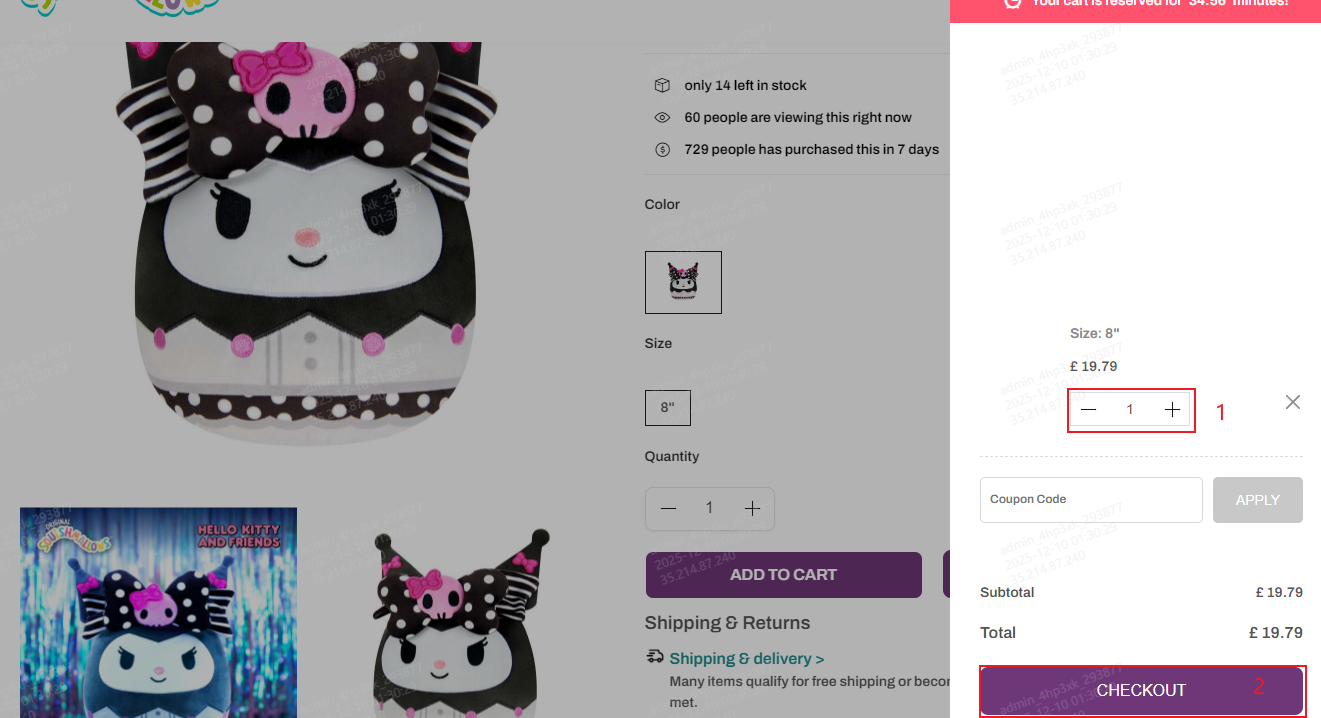Open the Shipping & delivery link

747,659
